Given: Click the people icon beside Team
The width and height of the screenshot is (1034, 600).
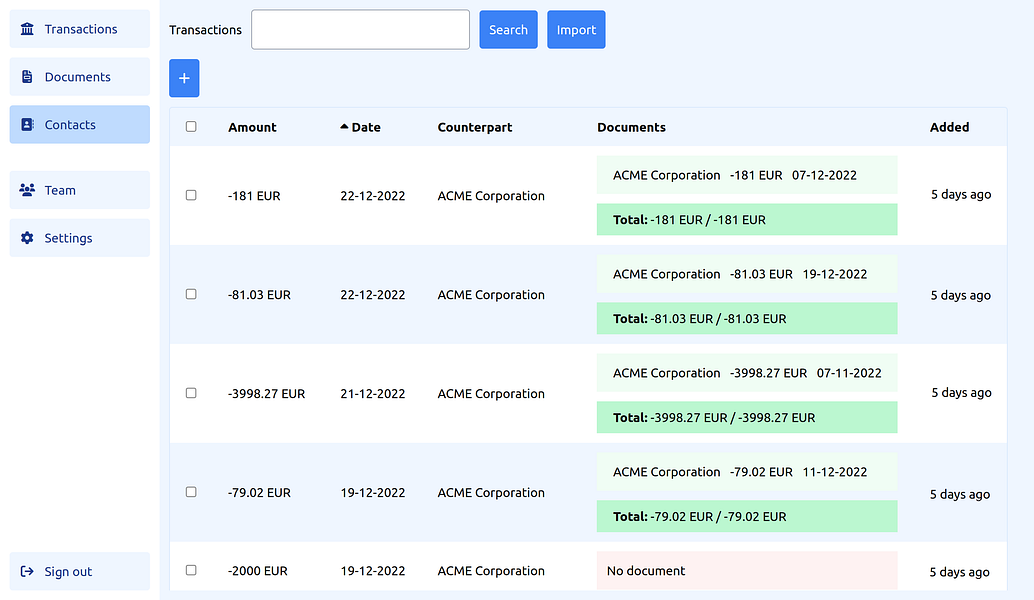Looking at the screenshot, I should (27, 190).
